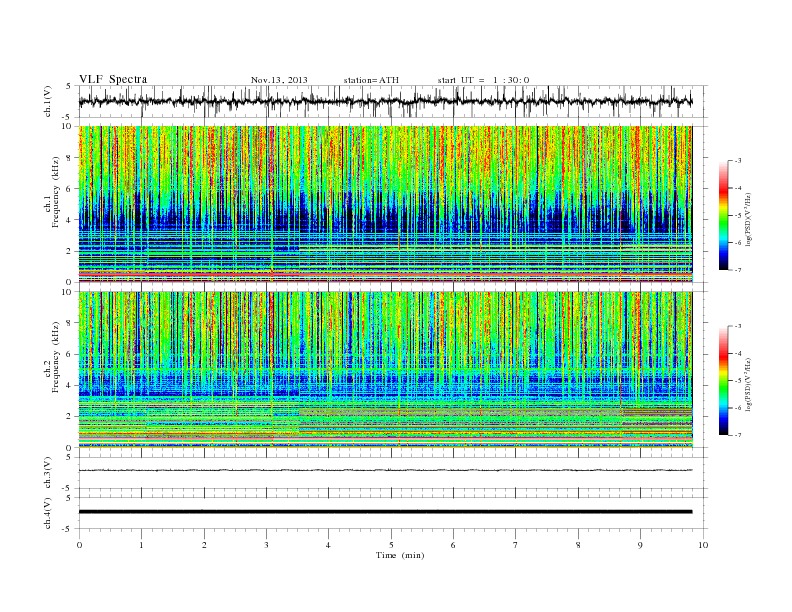Viewport: 792px width, 612px height.
Task: Click the time axis tick label '4'
Action: (x=328, y=545)
